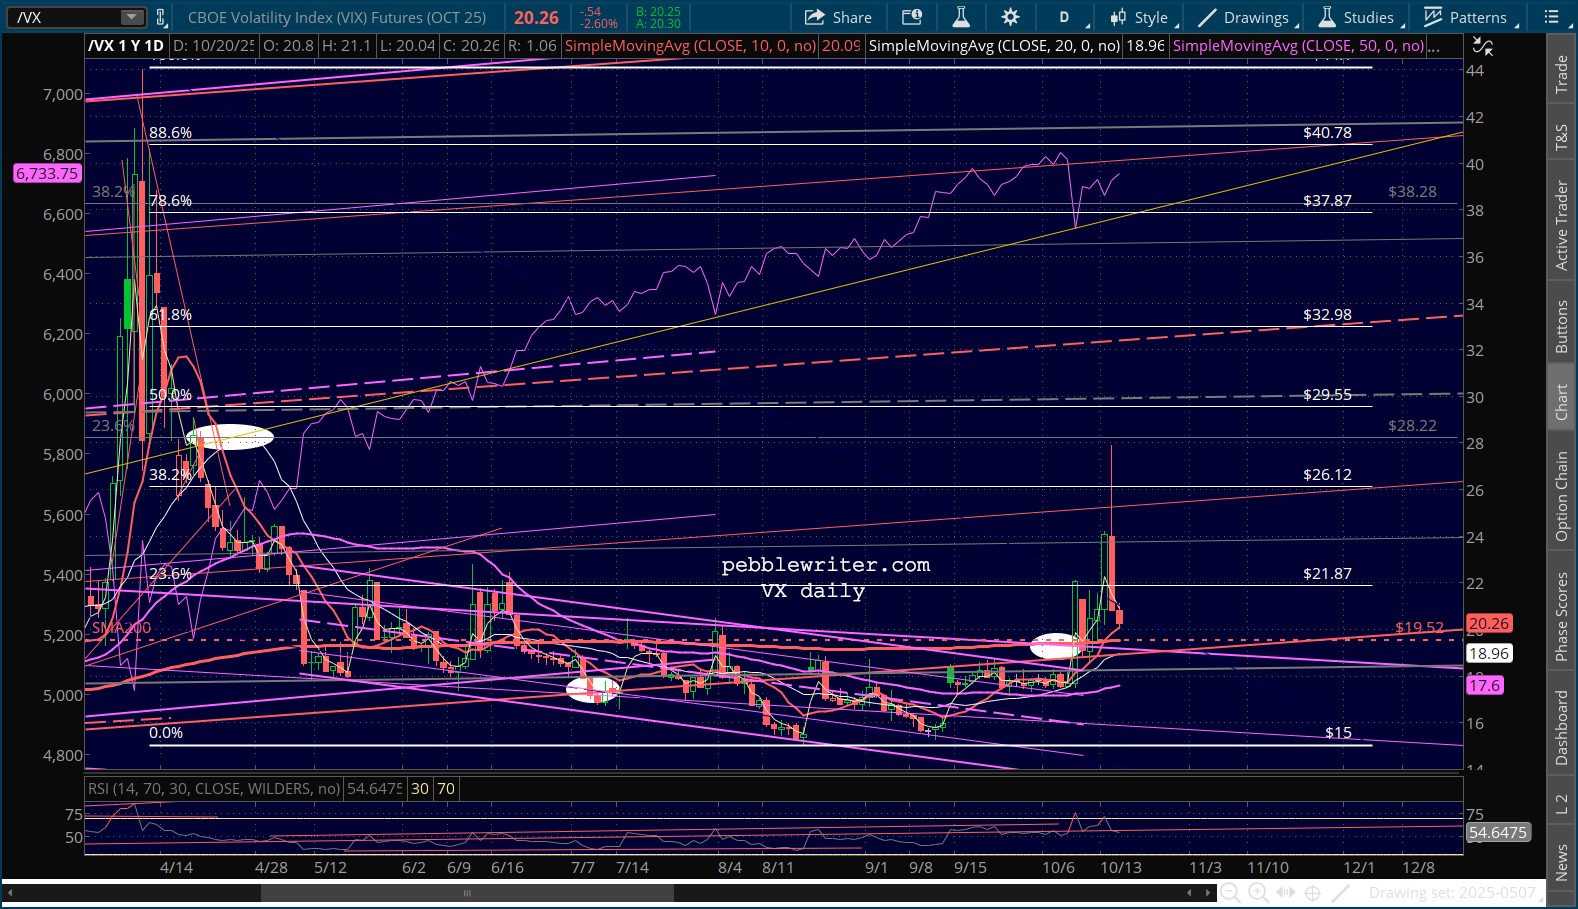Click the horizontal expand arrows icon

pos(1286,893)
